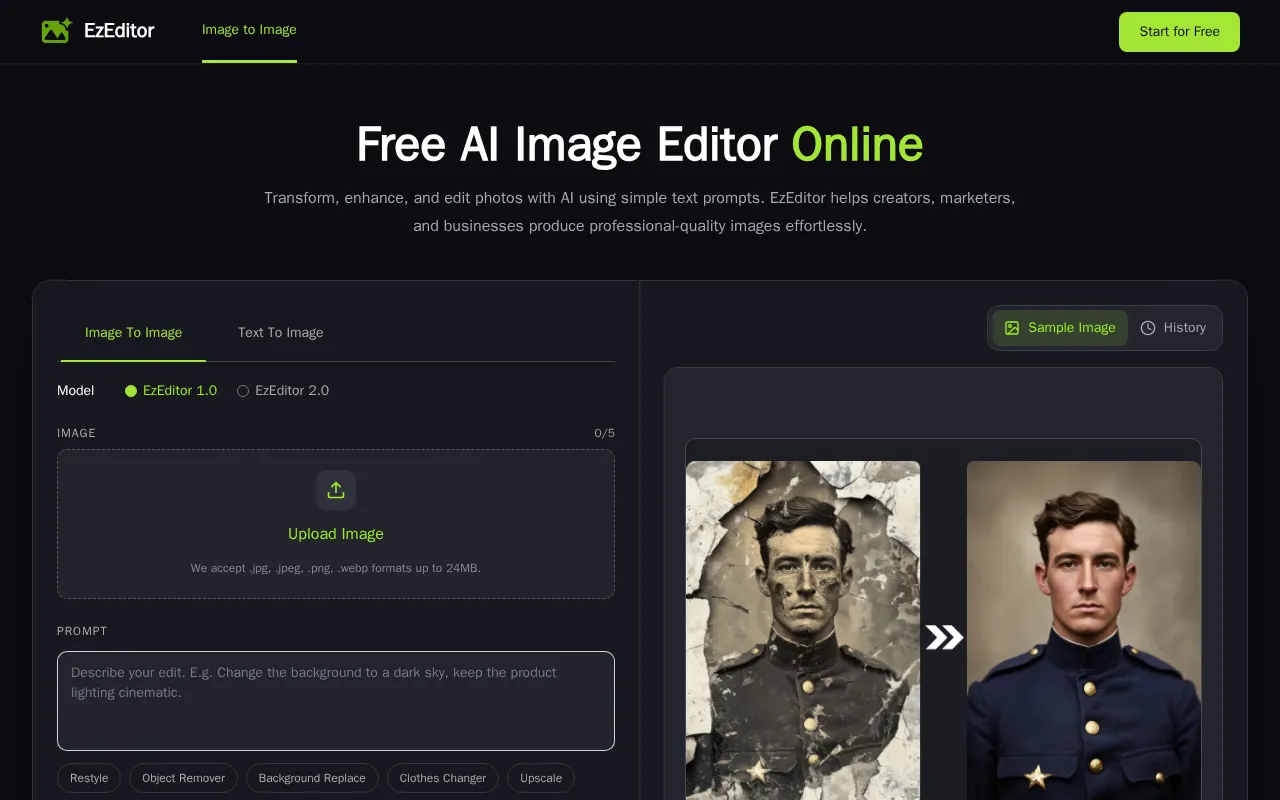Choose the Clothes Changer preset chip

pyautogui.click(x=443, y=778)
